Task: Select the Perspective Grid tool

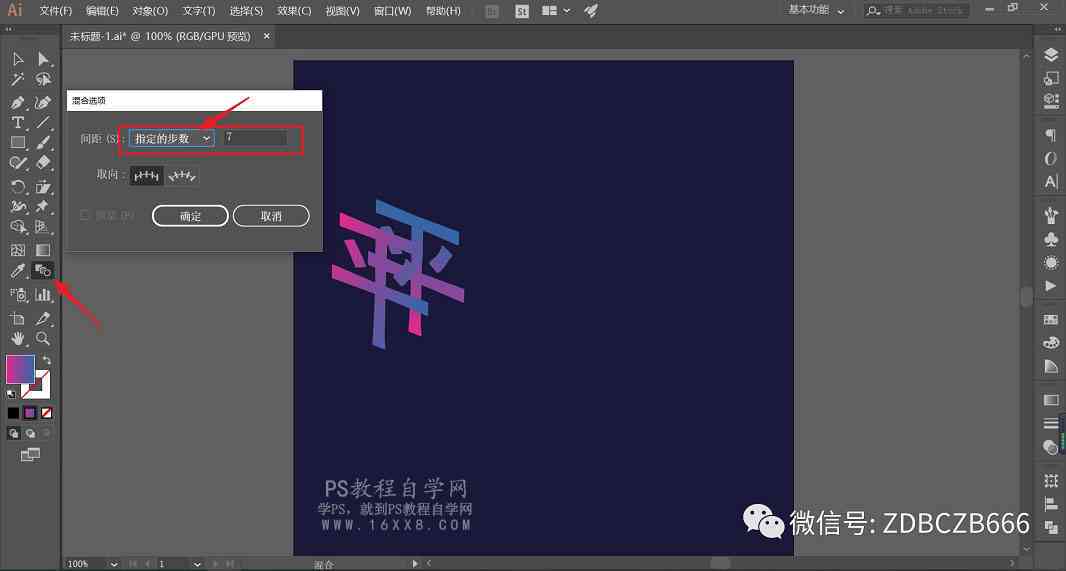Action: click(x=43, y=226)
